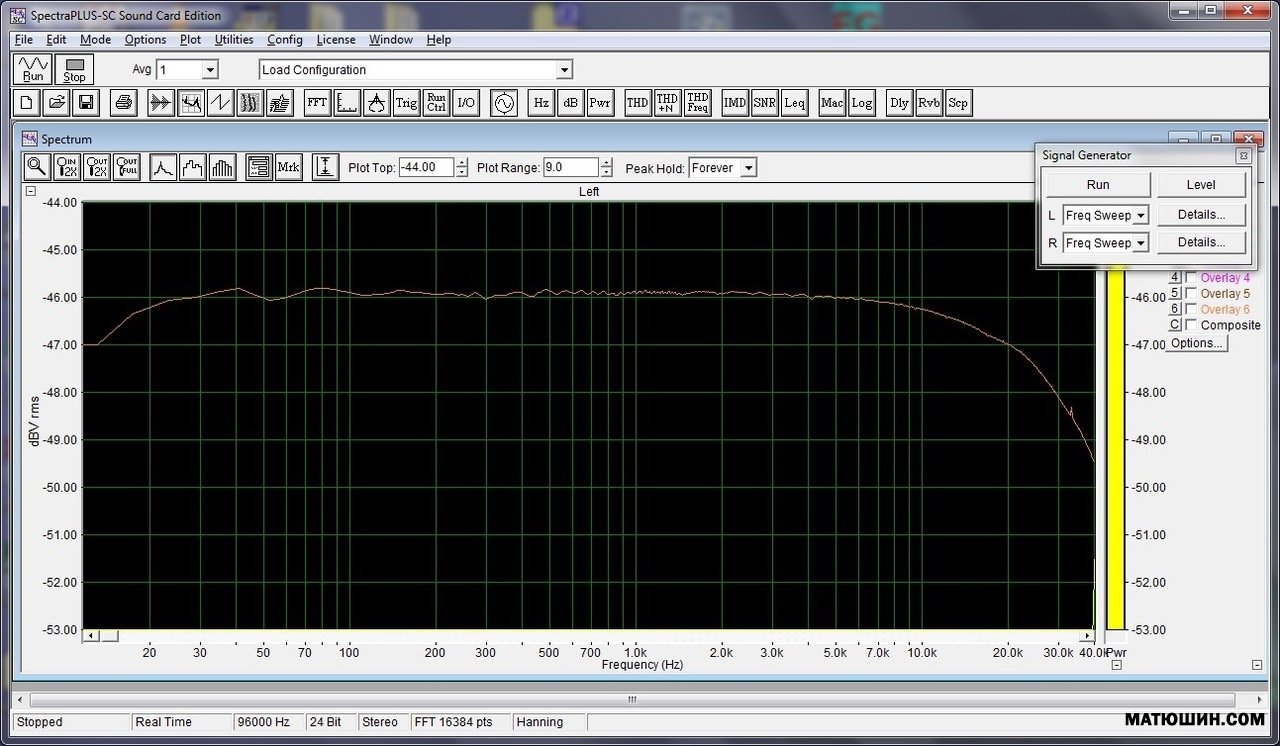This screenshot has width=1280, height=746.
Task: Open the L channel Freq Sweep dropdown
Action: click(x=1140, y=215)
